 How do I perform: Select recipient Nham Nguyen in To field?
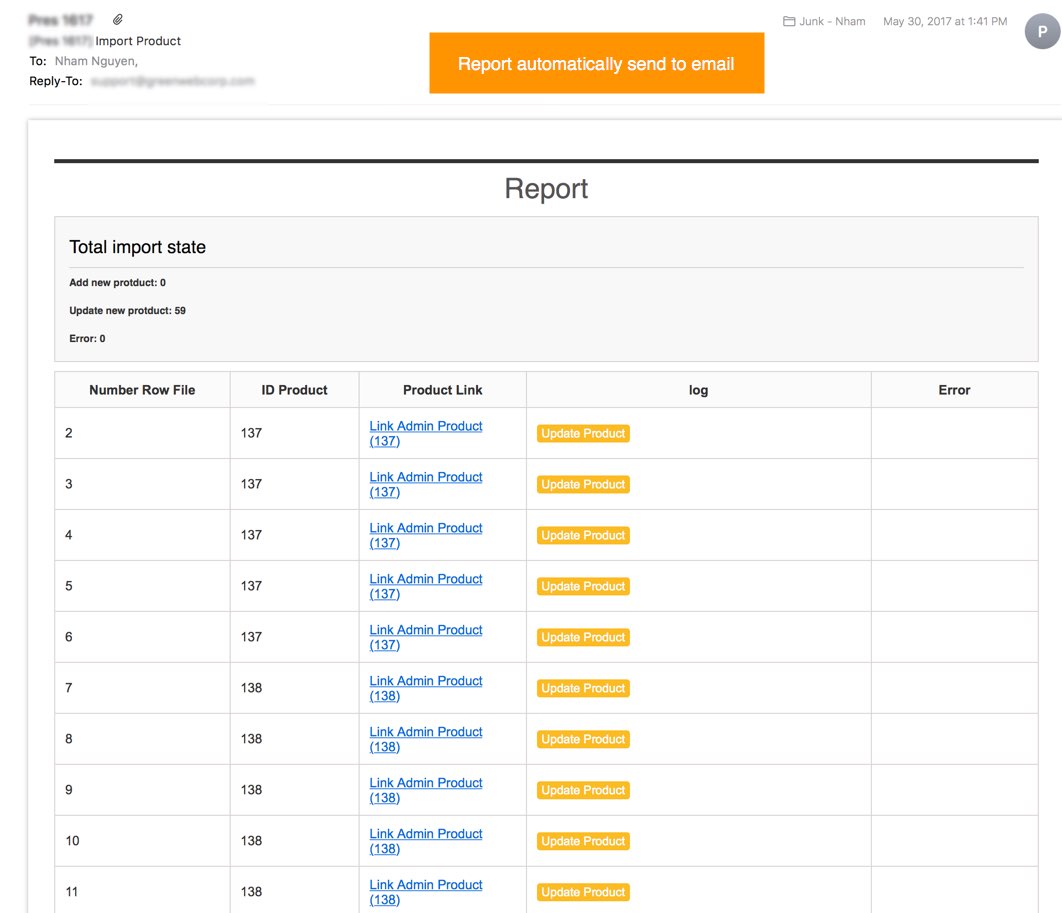pos(95,61)
